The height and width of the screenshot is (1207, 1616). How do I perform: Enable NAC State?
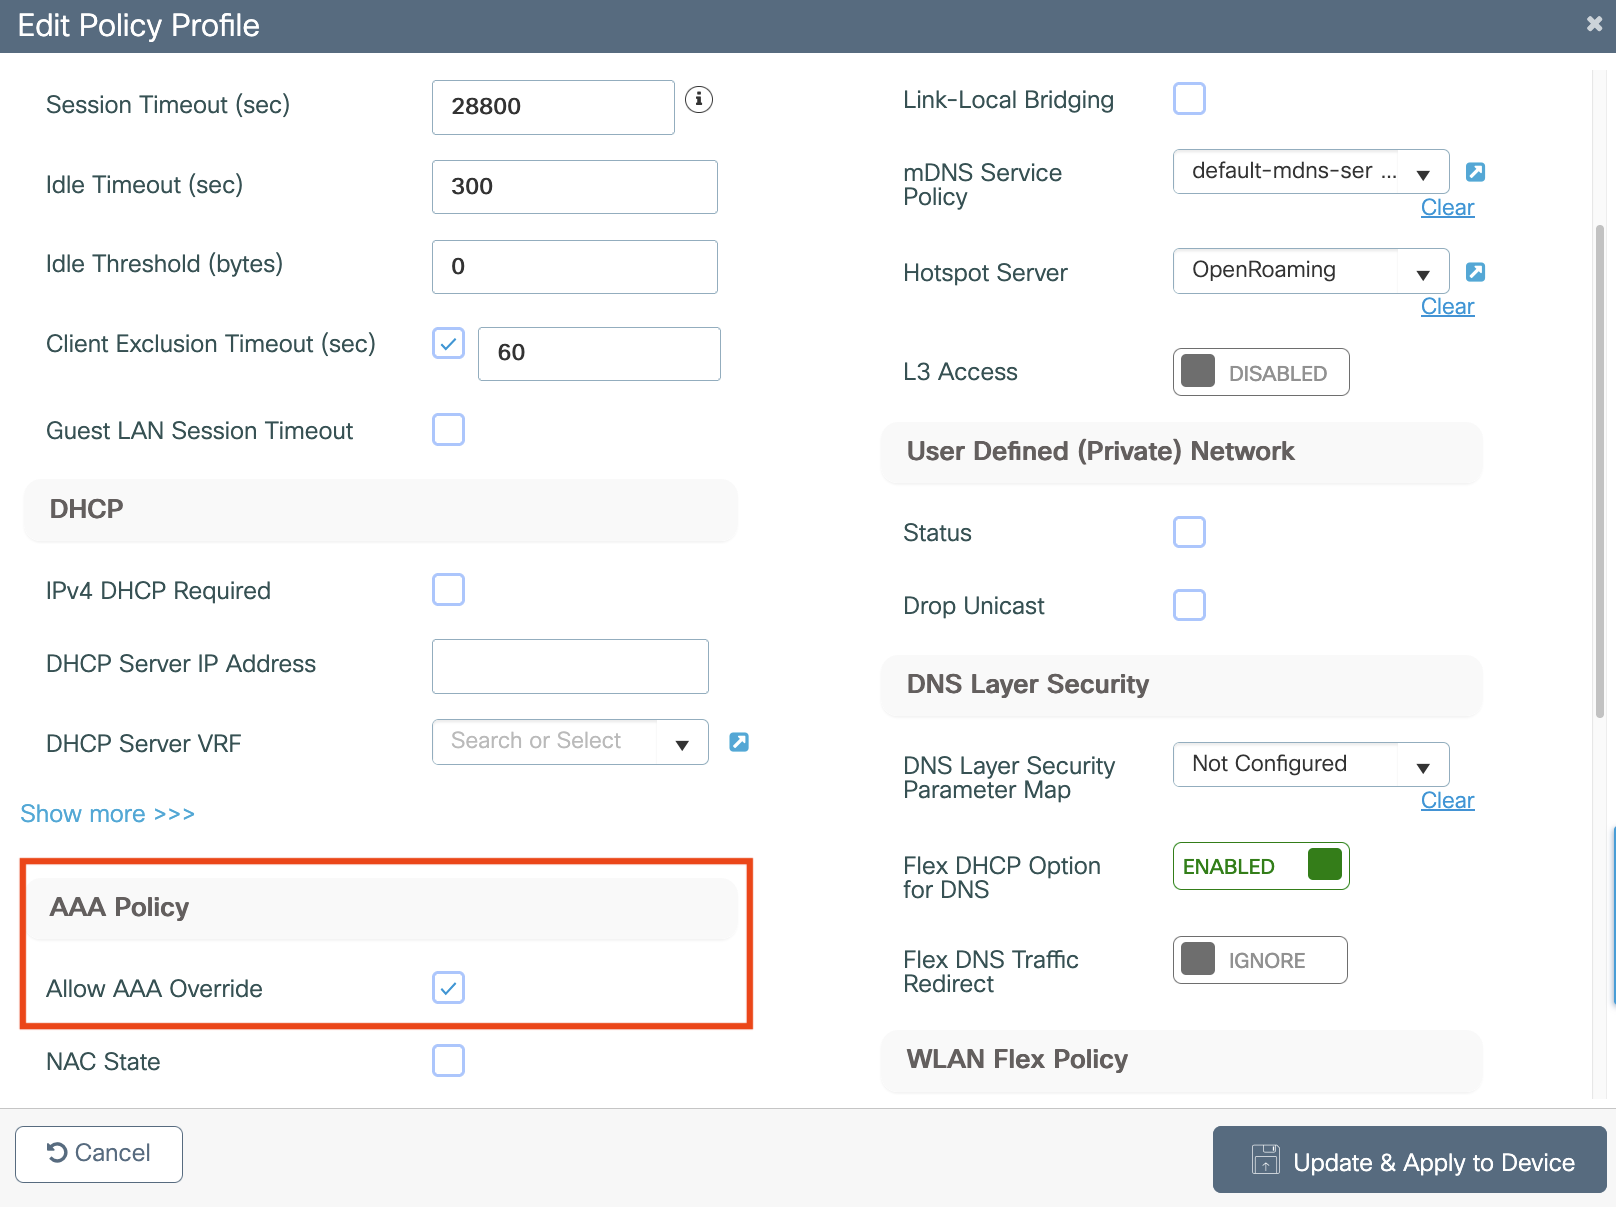(448, 1061)
